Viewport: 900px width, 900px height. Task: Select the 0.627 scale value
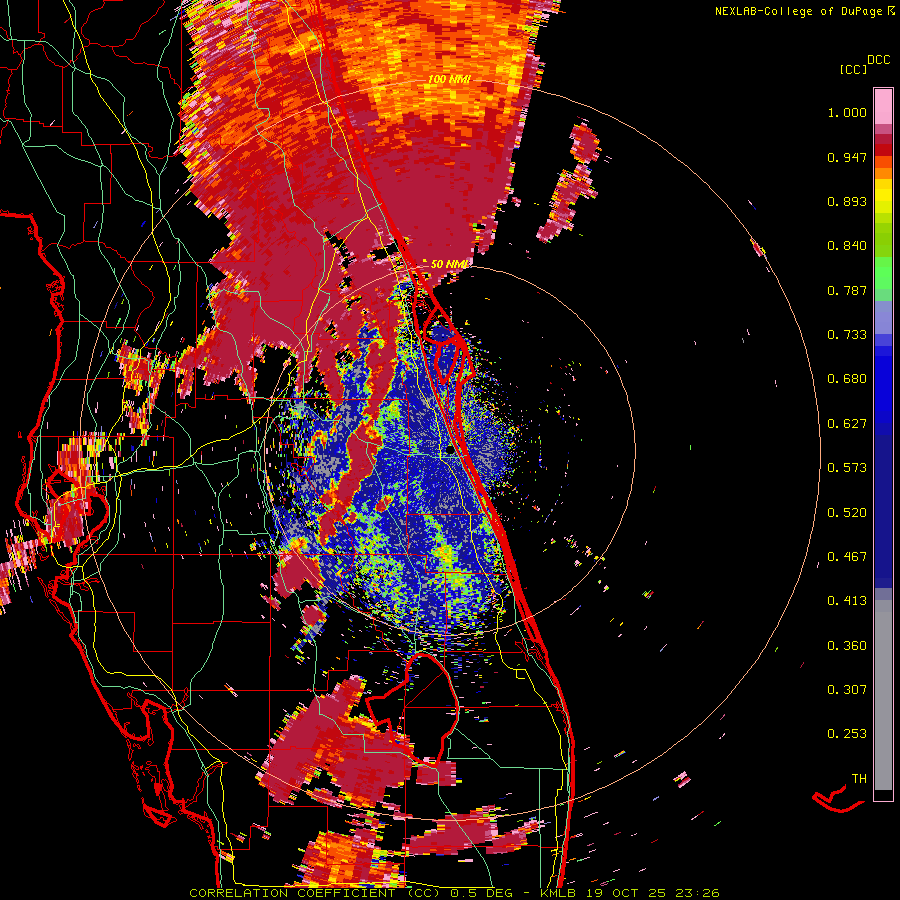[847, 424]
